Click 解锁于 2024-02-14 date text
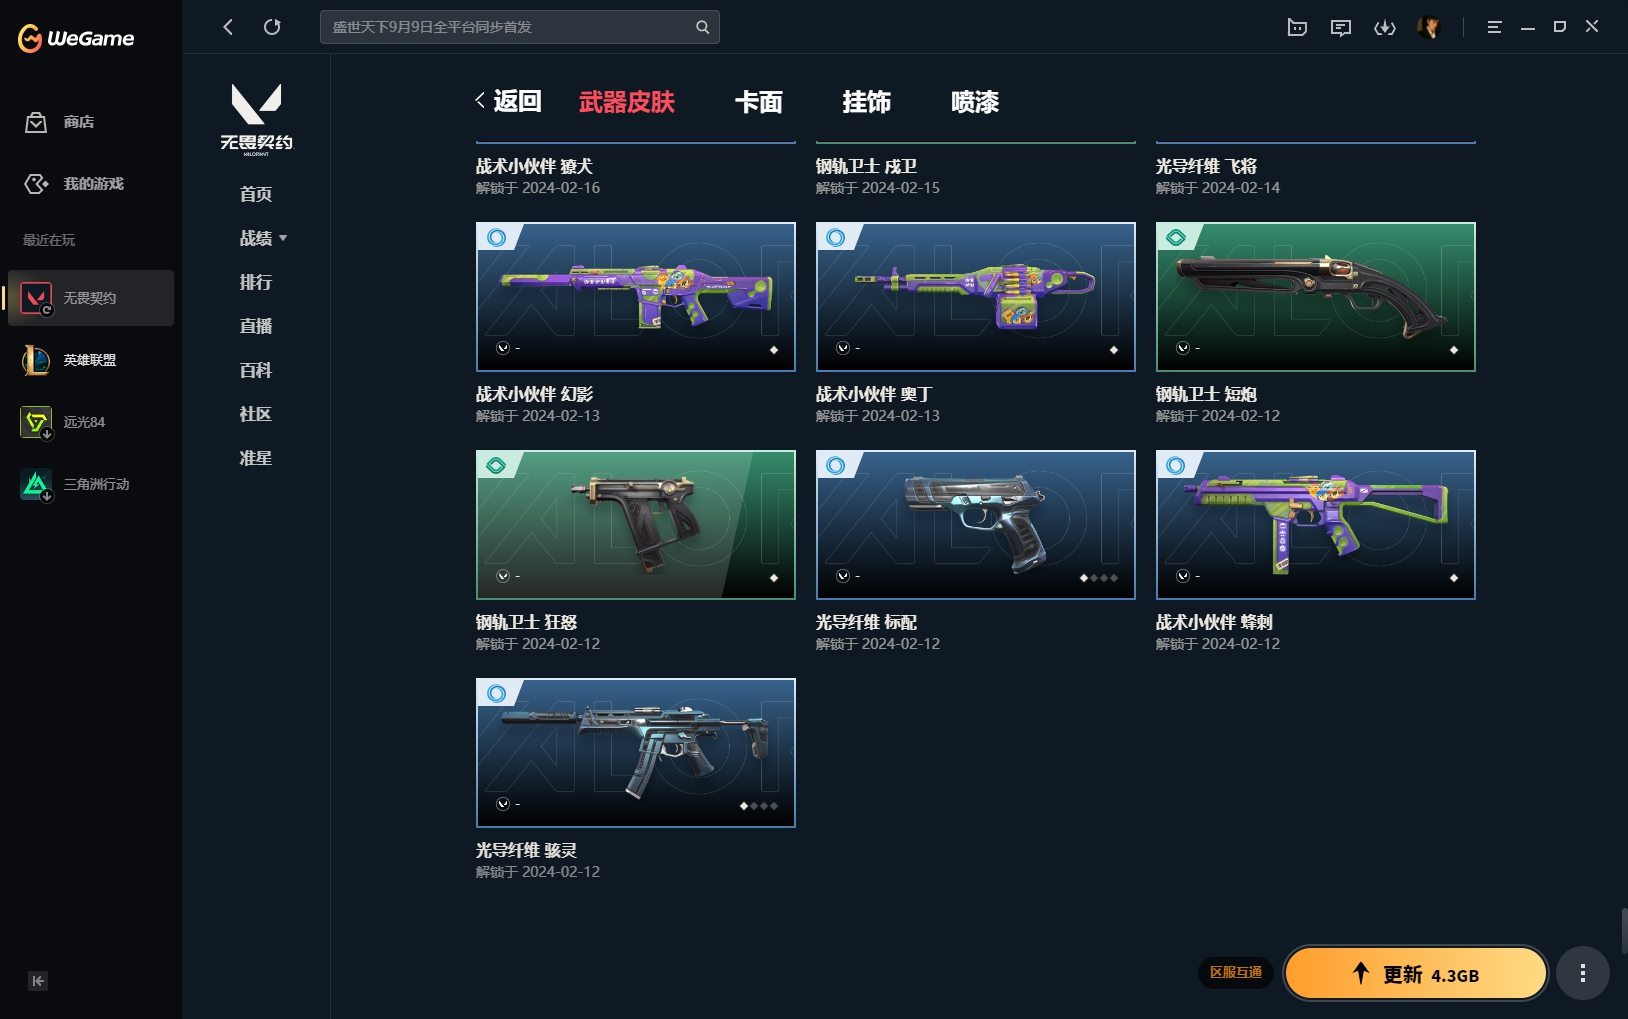This screenshot has height=1019, width=1628. point(1218,188)
